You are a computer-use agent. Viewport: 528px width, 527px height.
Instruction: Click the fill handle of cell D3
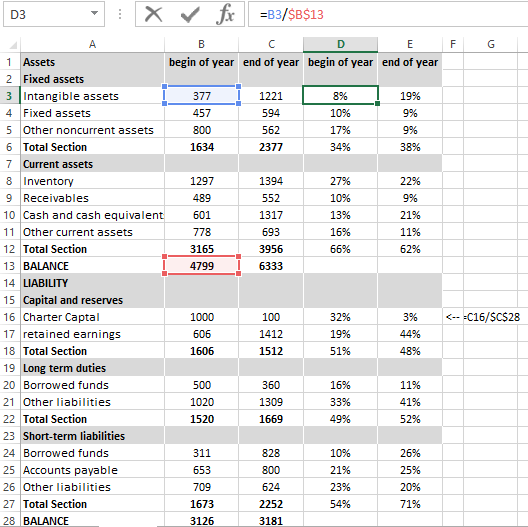tap(377, 104)
